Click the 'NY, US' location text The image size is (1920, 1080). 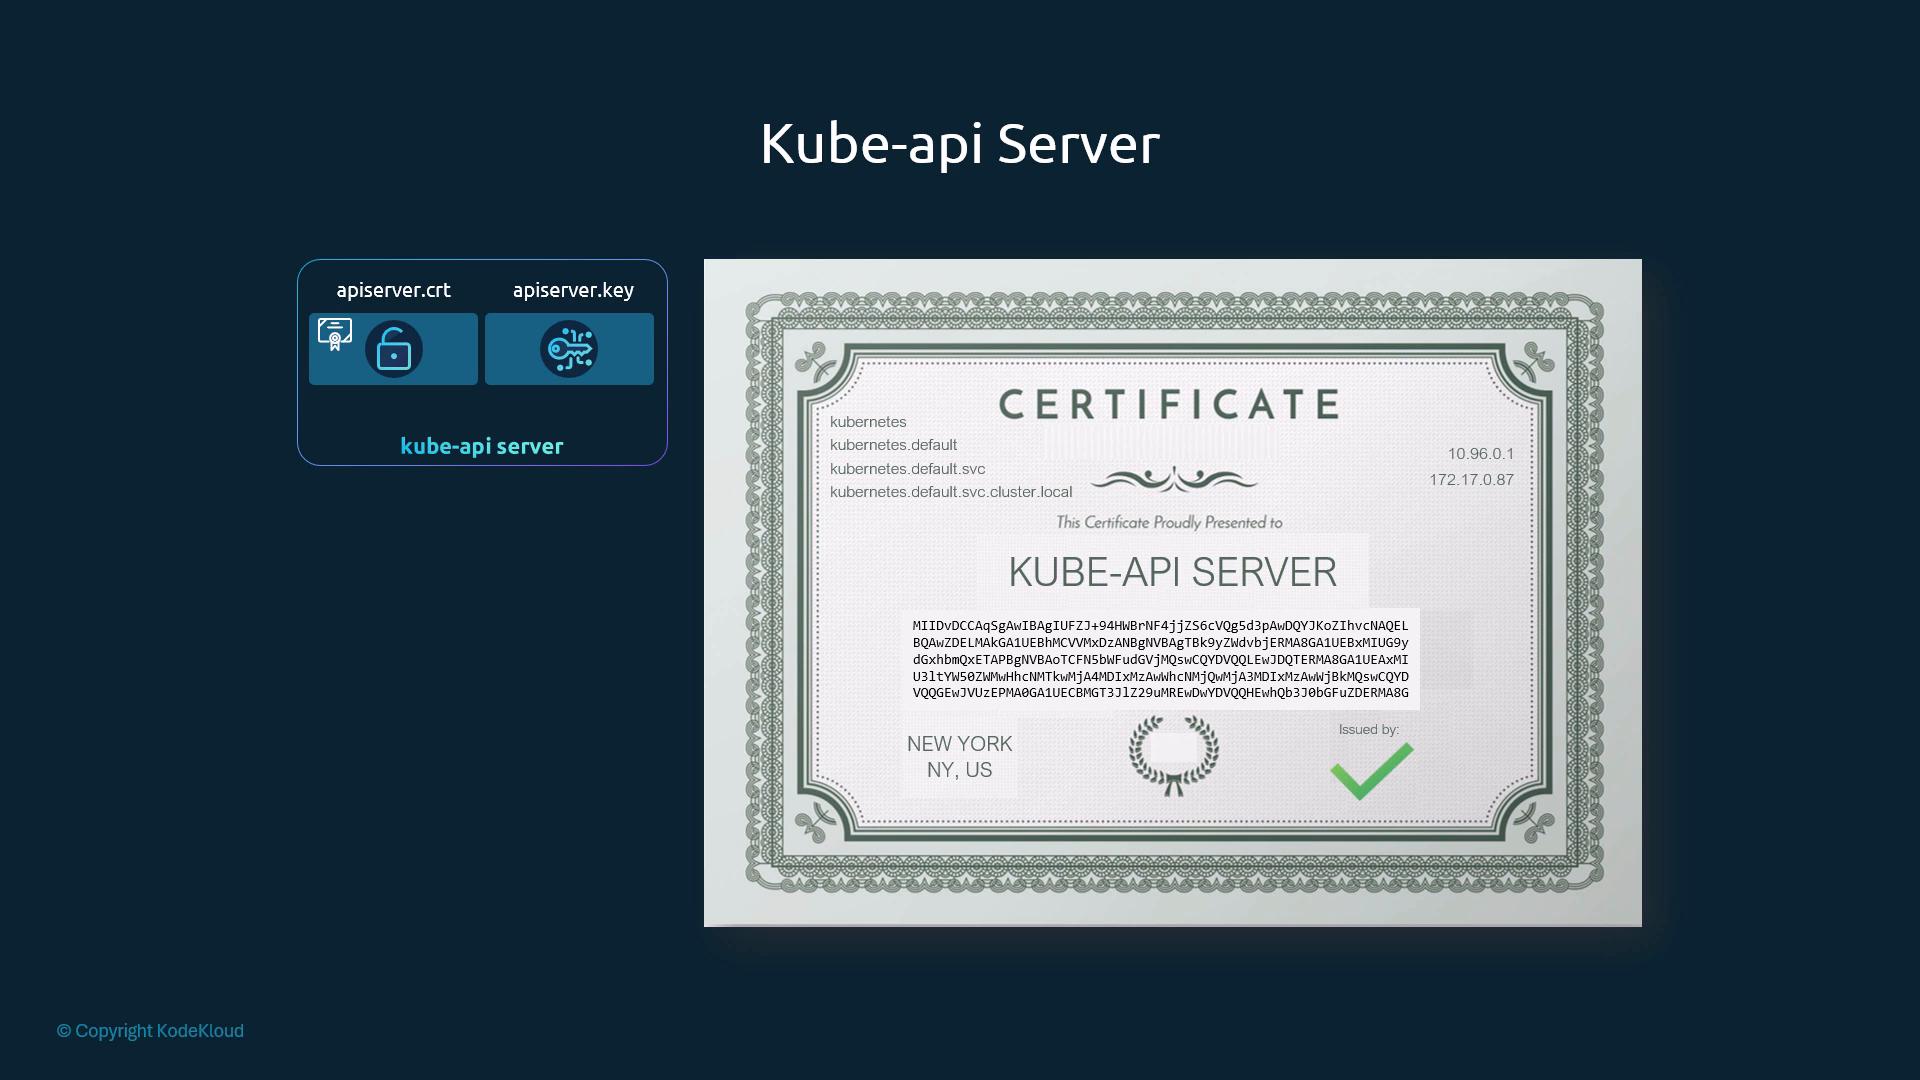click(x=959, y=770)
